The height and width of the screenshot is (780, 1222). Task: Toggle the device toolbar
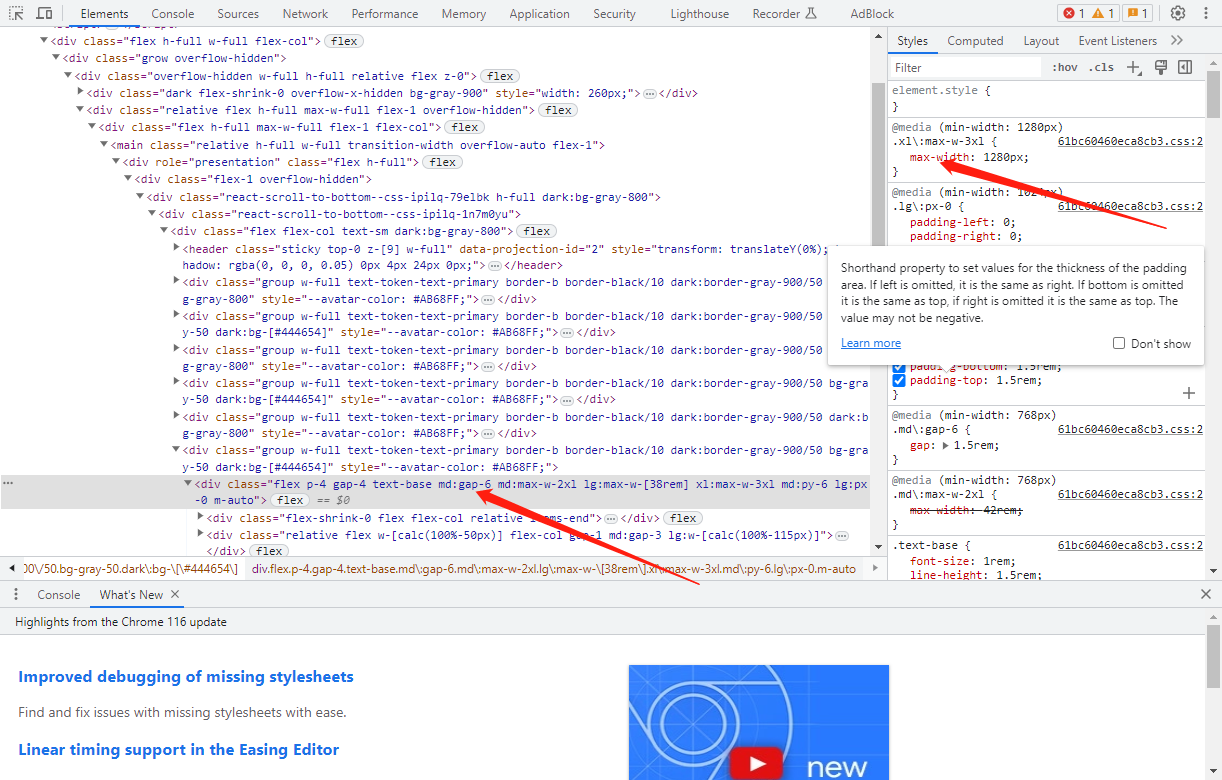coord(43,13)
